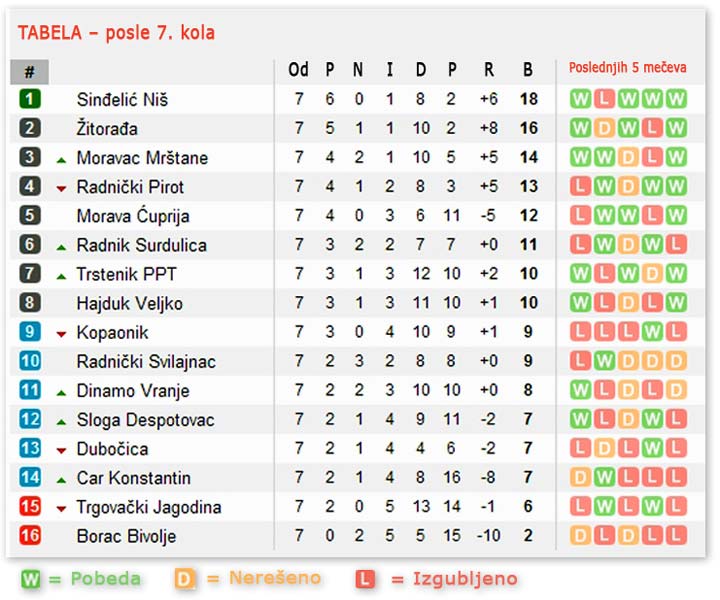Click the green W icon in the legend
Viewport: 720px width, 600px height.
(x=33, y=579)
